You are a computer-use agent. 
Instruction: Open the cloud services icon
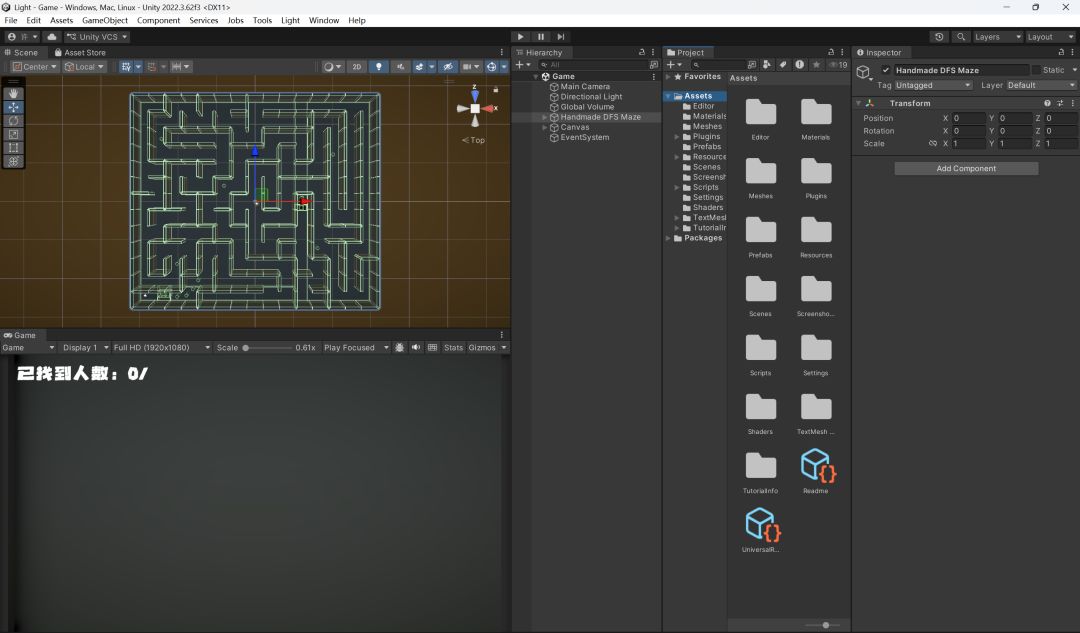pyautogui.click(x=52, y=37)
